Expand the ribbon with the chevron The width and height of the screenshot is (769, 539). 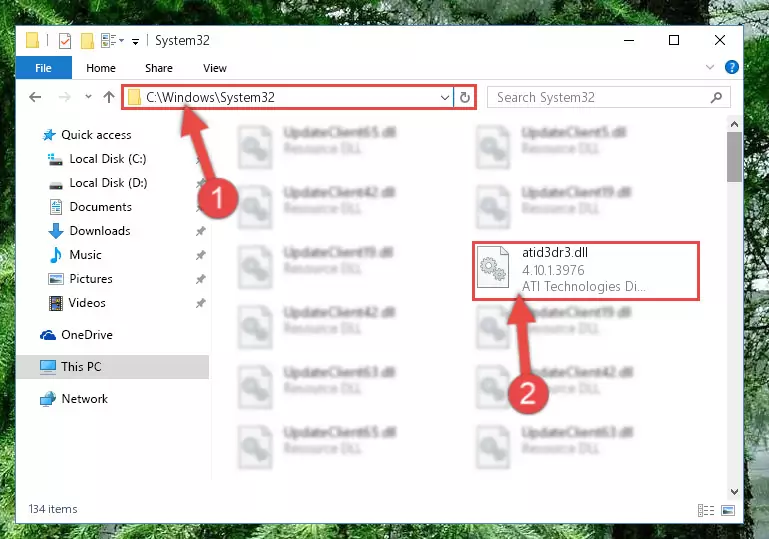(710, 67)
